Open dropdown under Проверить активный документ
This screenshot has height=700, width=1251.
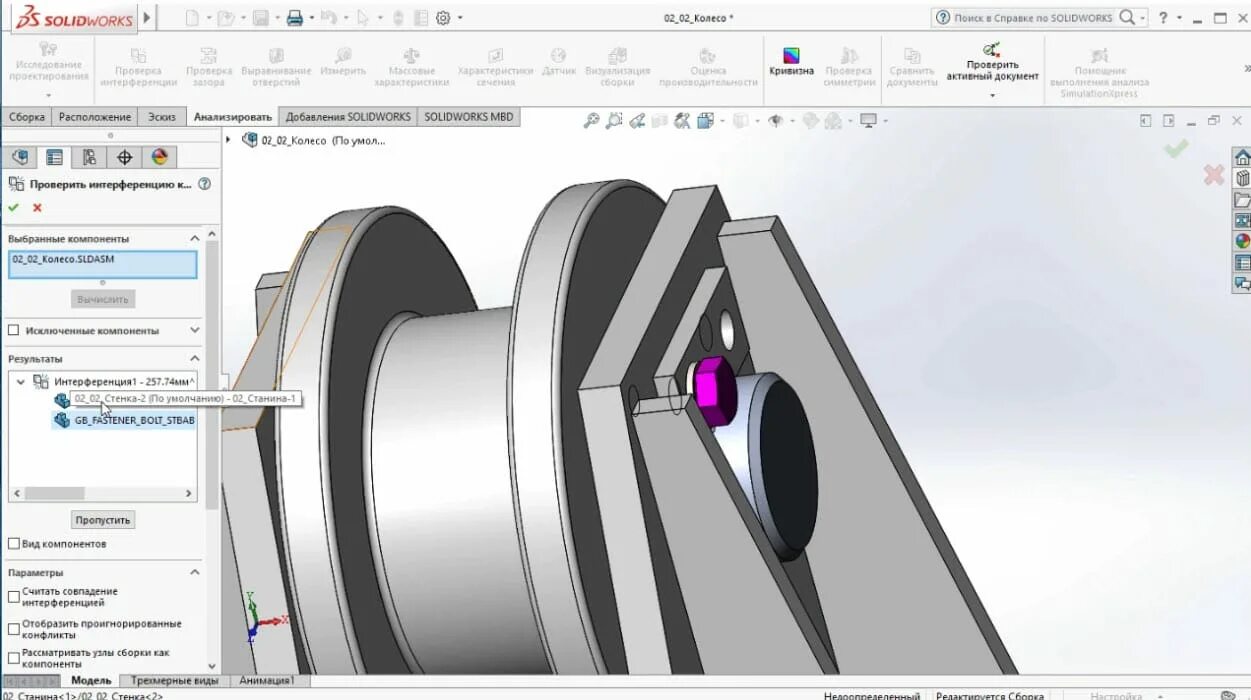[x=992, y=96]
